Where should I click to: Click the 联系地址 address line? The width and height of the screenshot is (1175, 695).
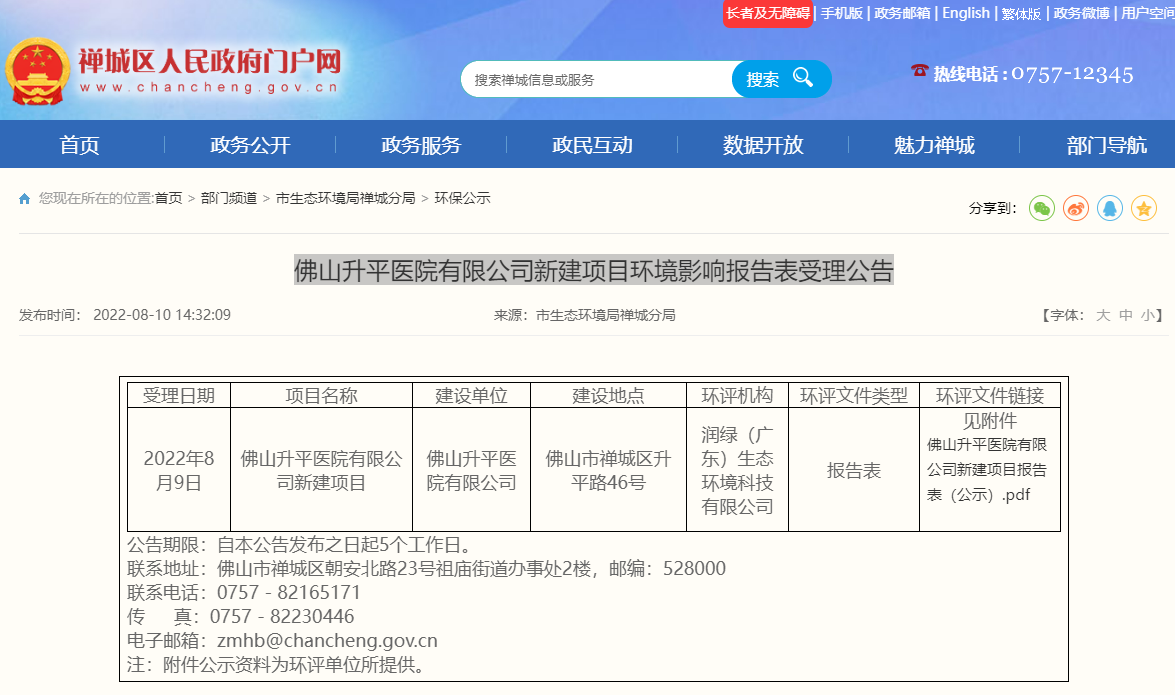point(426,568)
